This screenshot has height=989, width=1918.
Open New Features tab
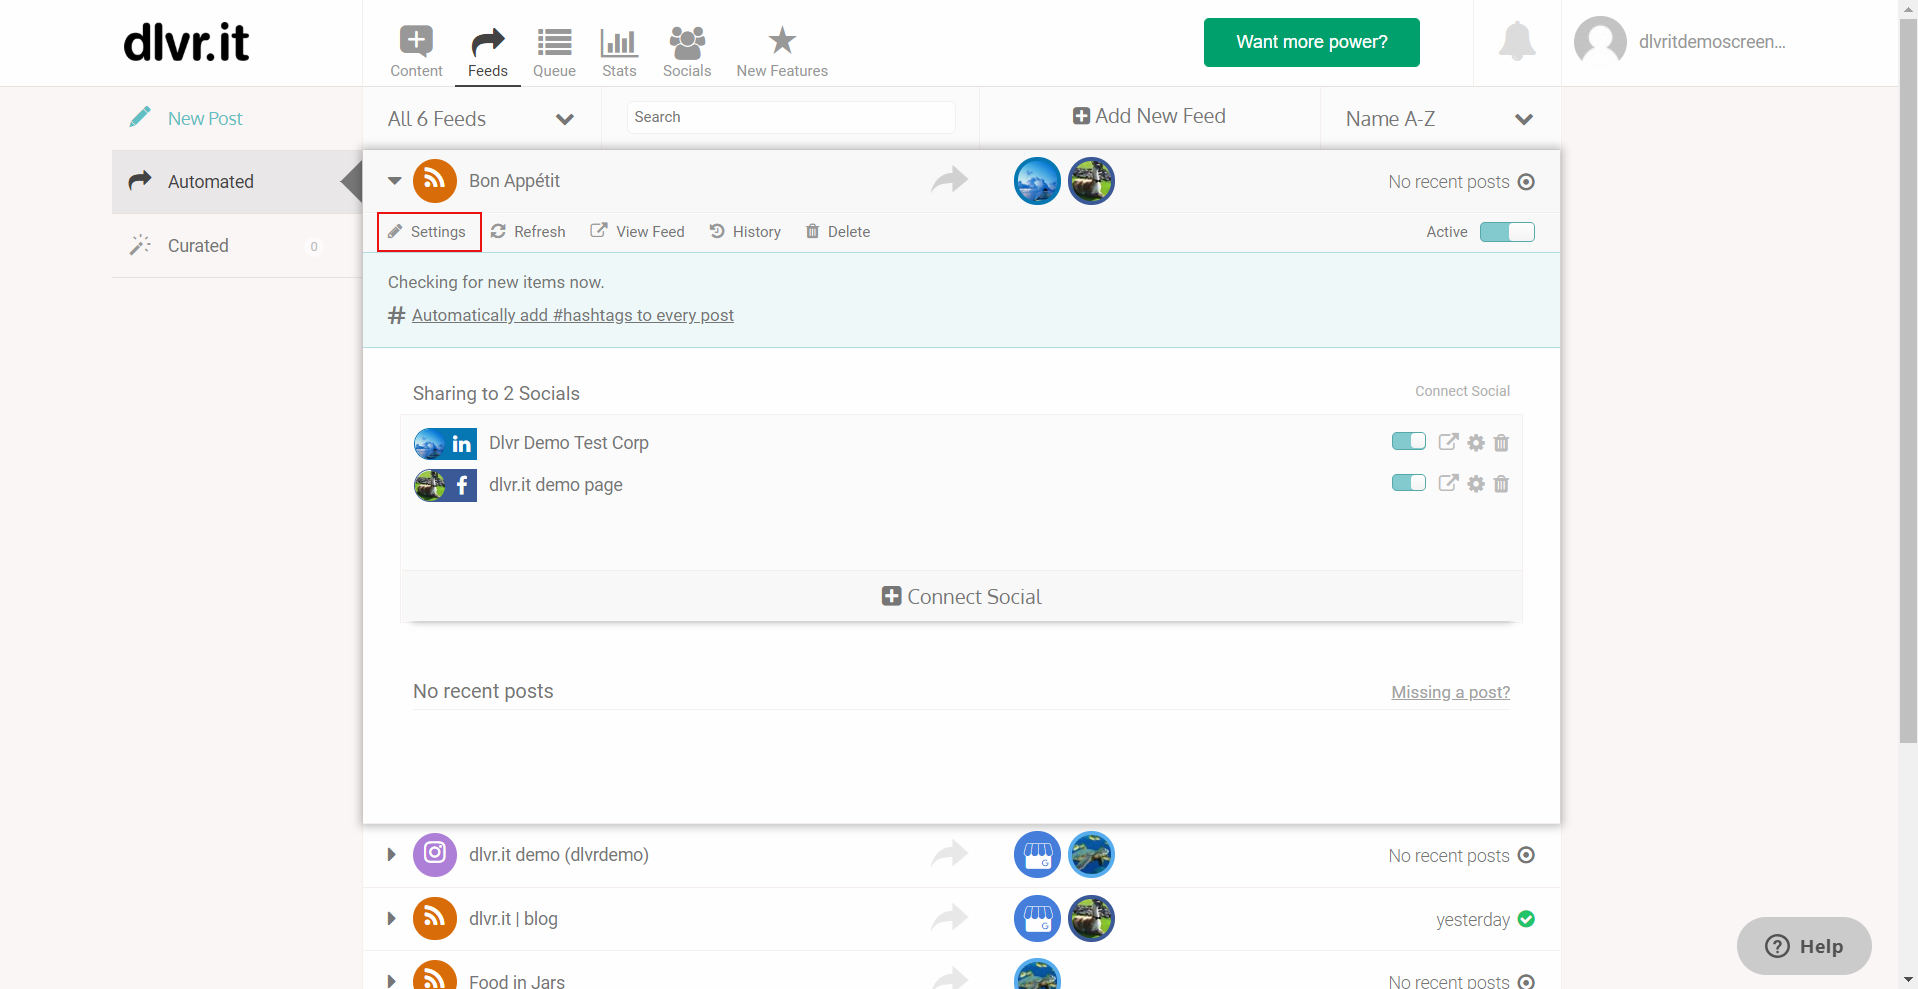click(782, 52)
